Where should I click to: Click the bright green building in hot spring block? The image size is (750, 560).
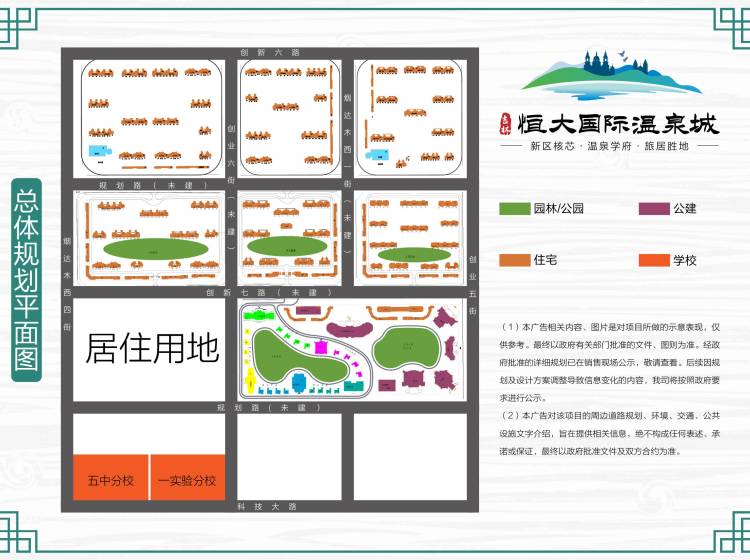pyautogui.click(x=258, y=315)
